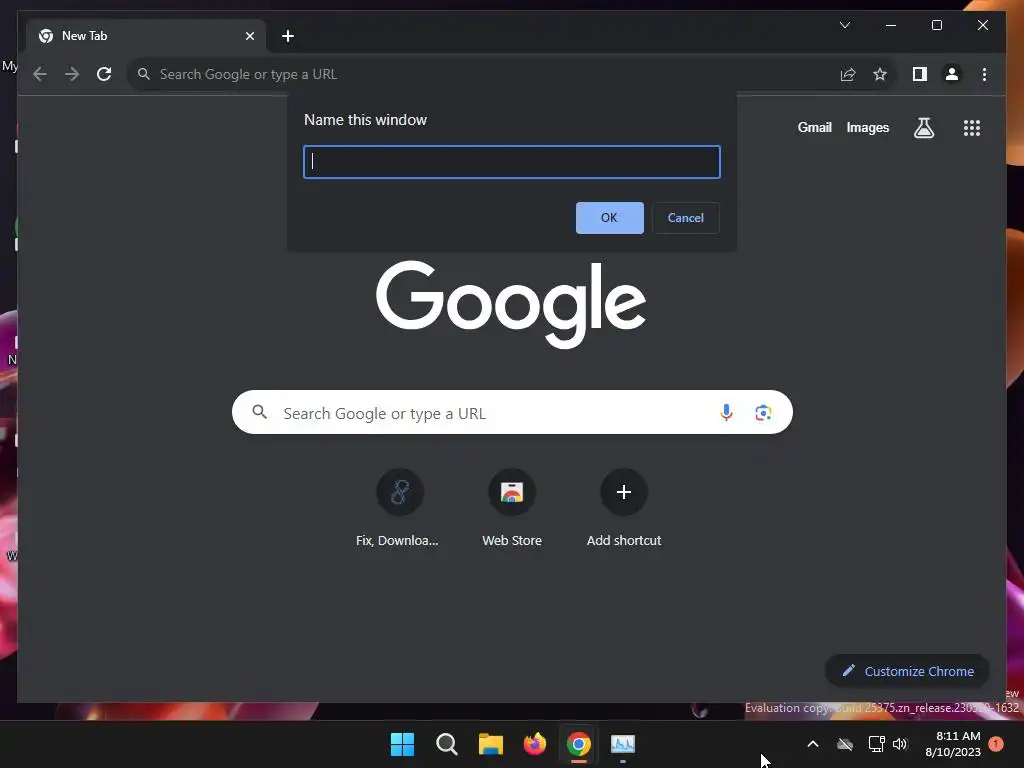Open Search Labs flask icon

(923, 127)
